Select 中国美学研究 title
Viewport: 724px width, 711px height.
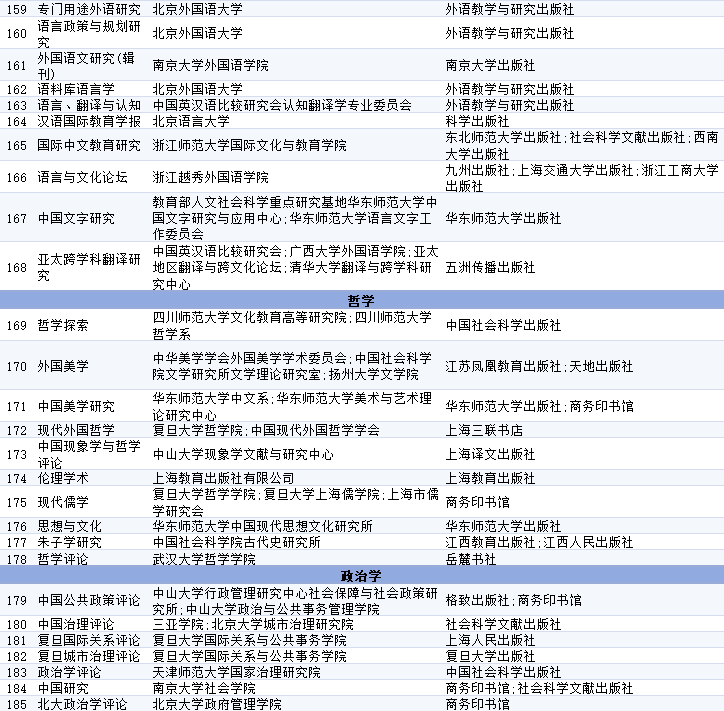(x=76, y=406)
